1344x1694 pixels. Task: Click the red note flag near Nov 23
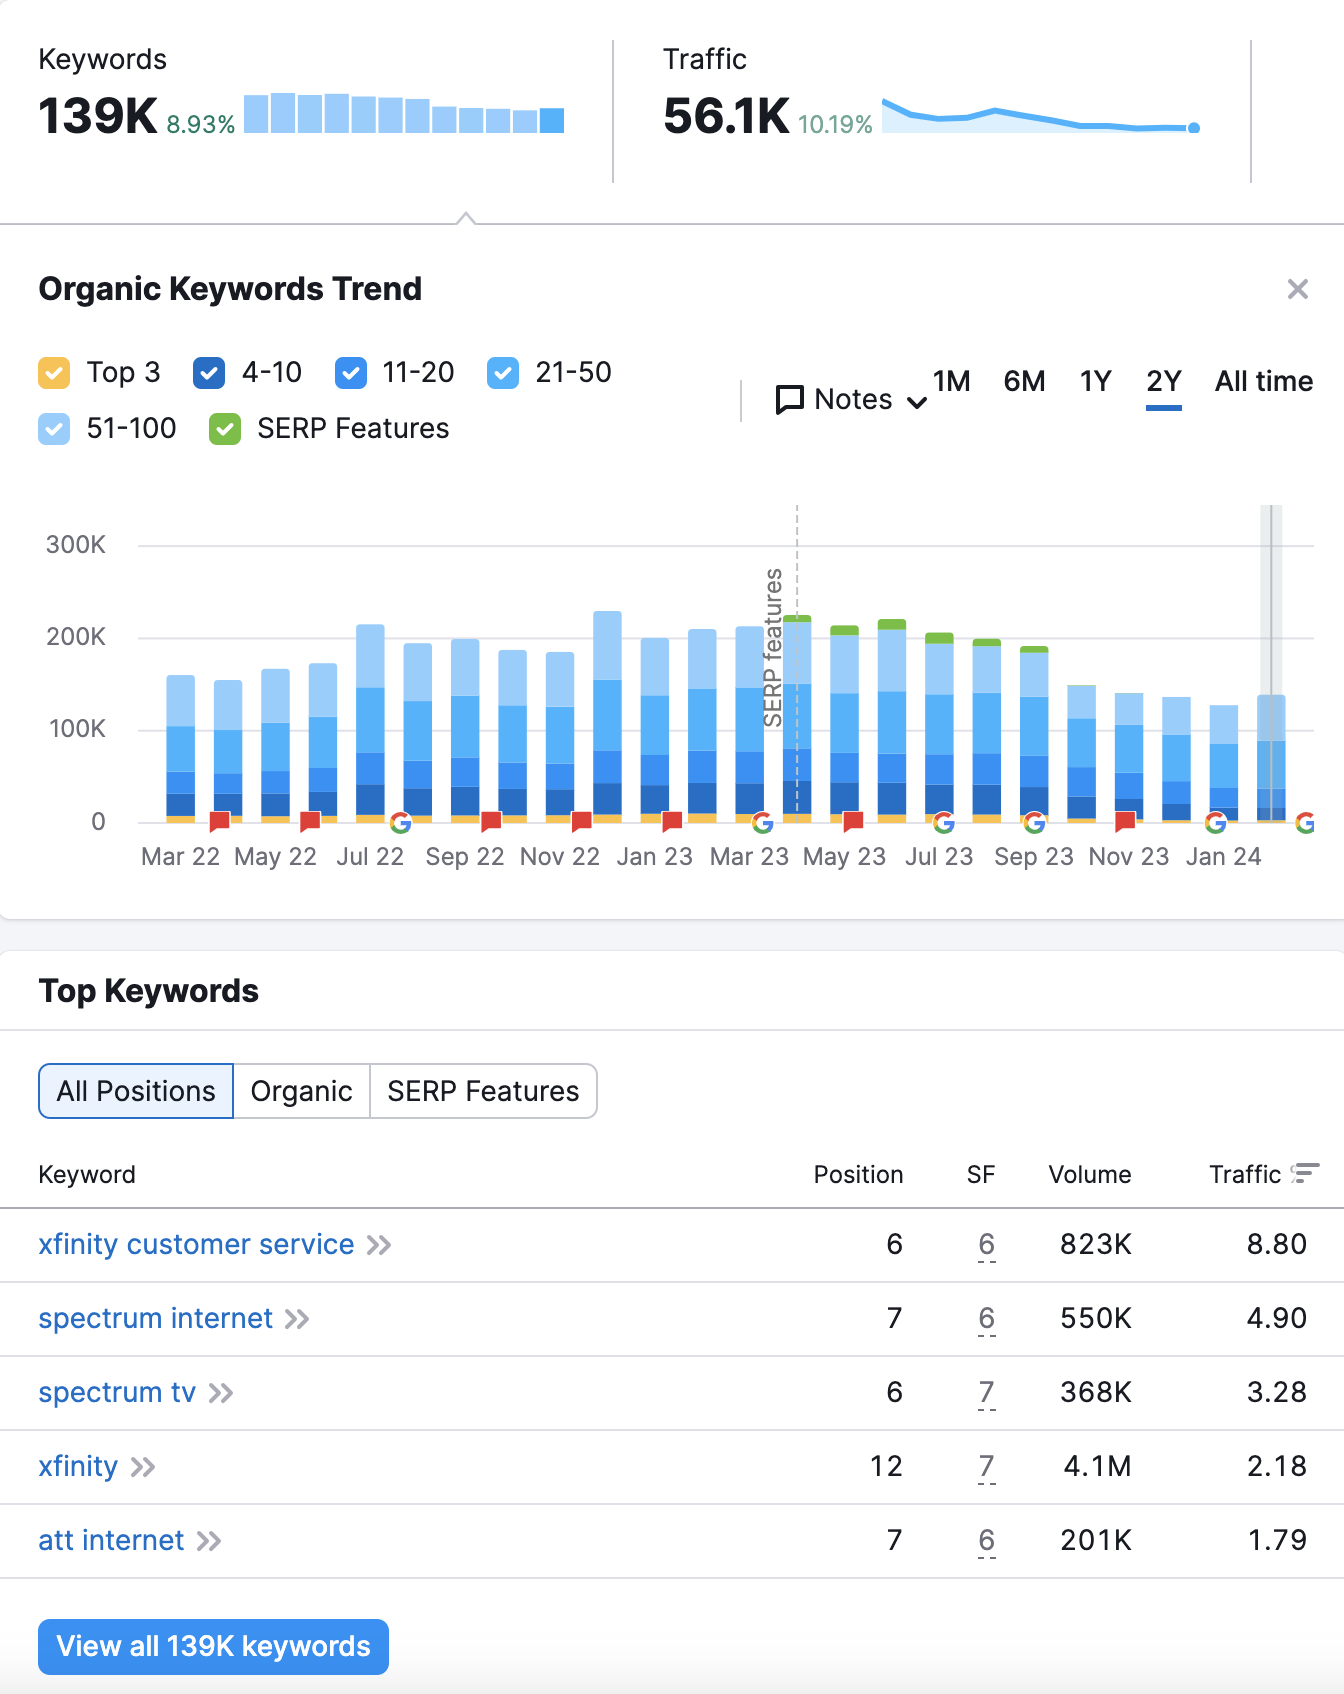click(1125, 822)
